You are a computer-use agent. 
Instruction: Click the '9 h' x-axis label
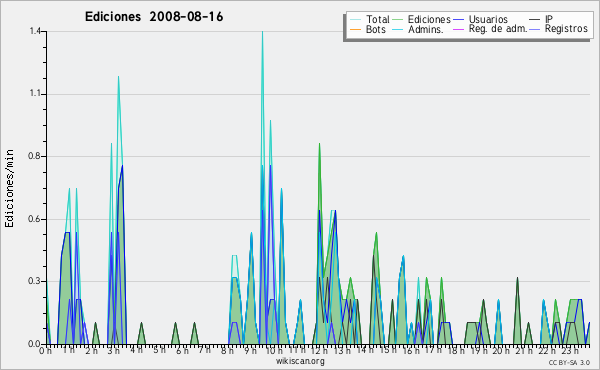coord(250,350)
